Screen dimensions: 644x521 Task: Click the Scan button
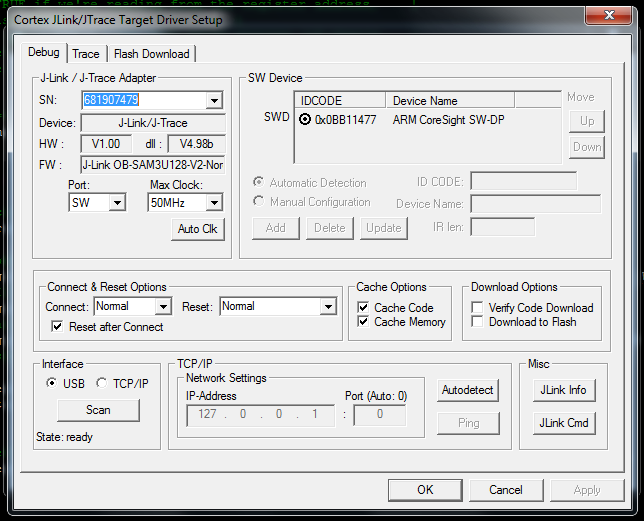click(98, 410)
